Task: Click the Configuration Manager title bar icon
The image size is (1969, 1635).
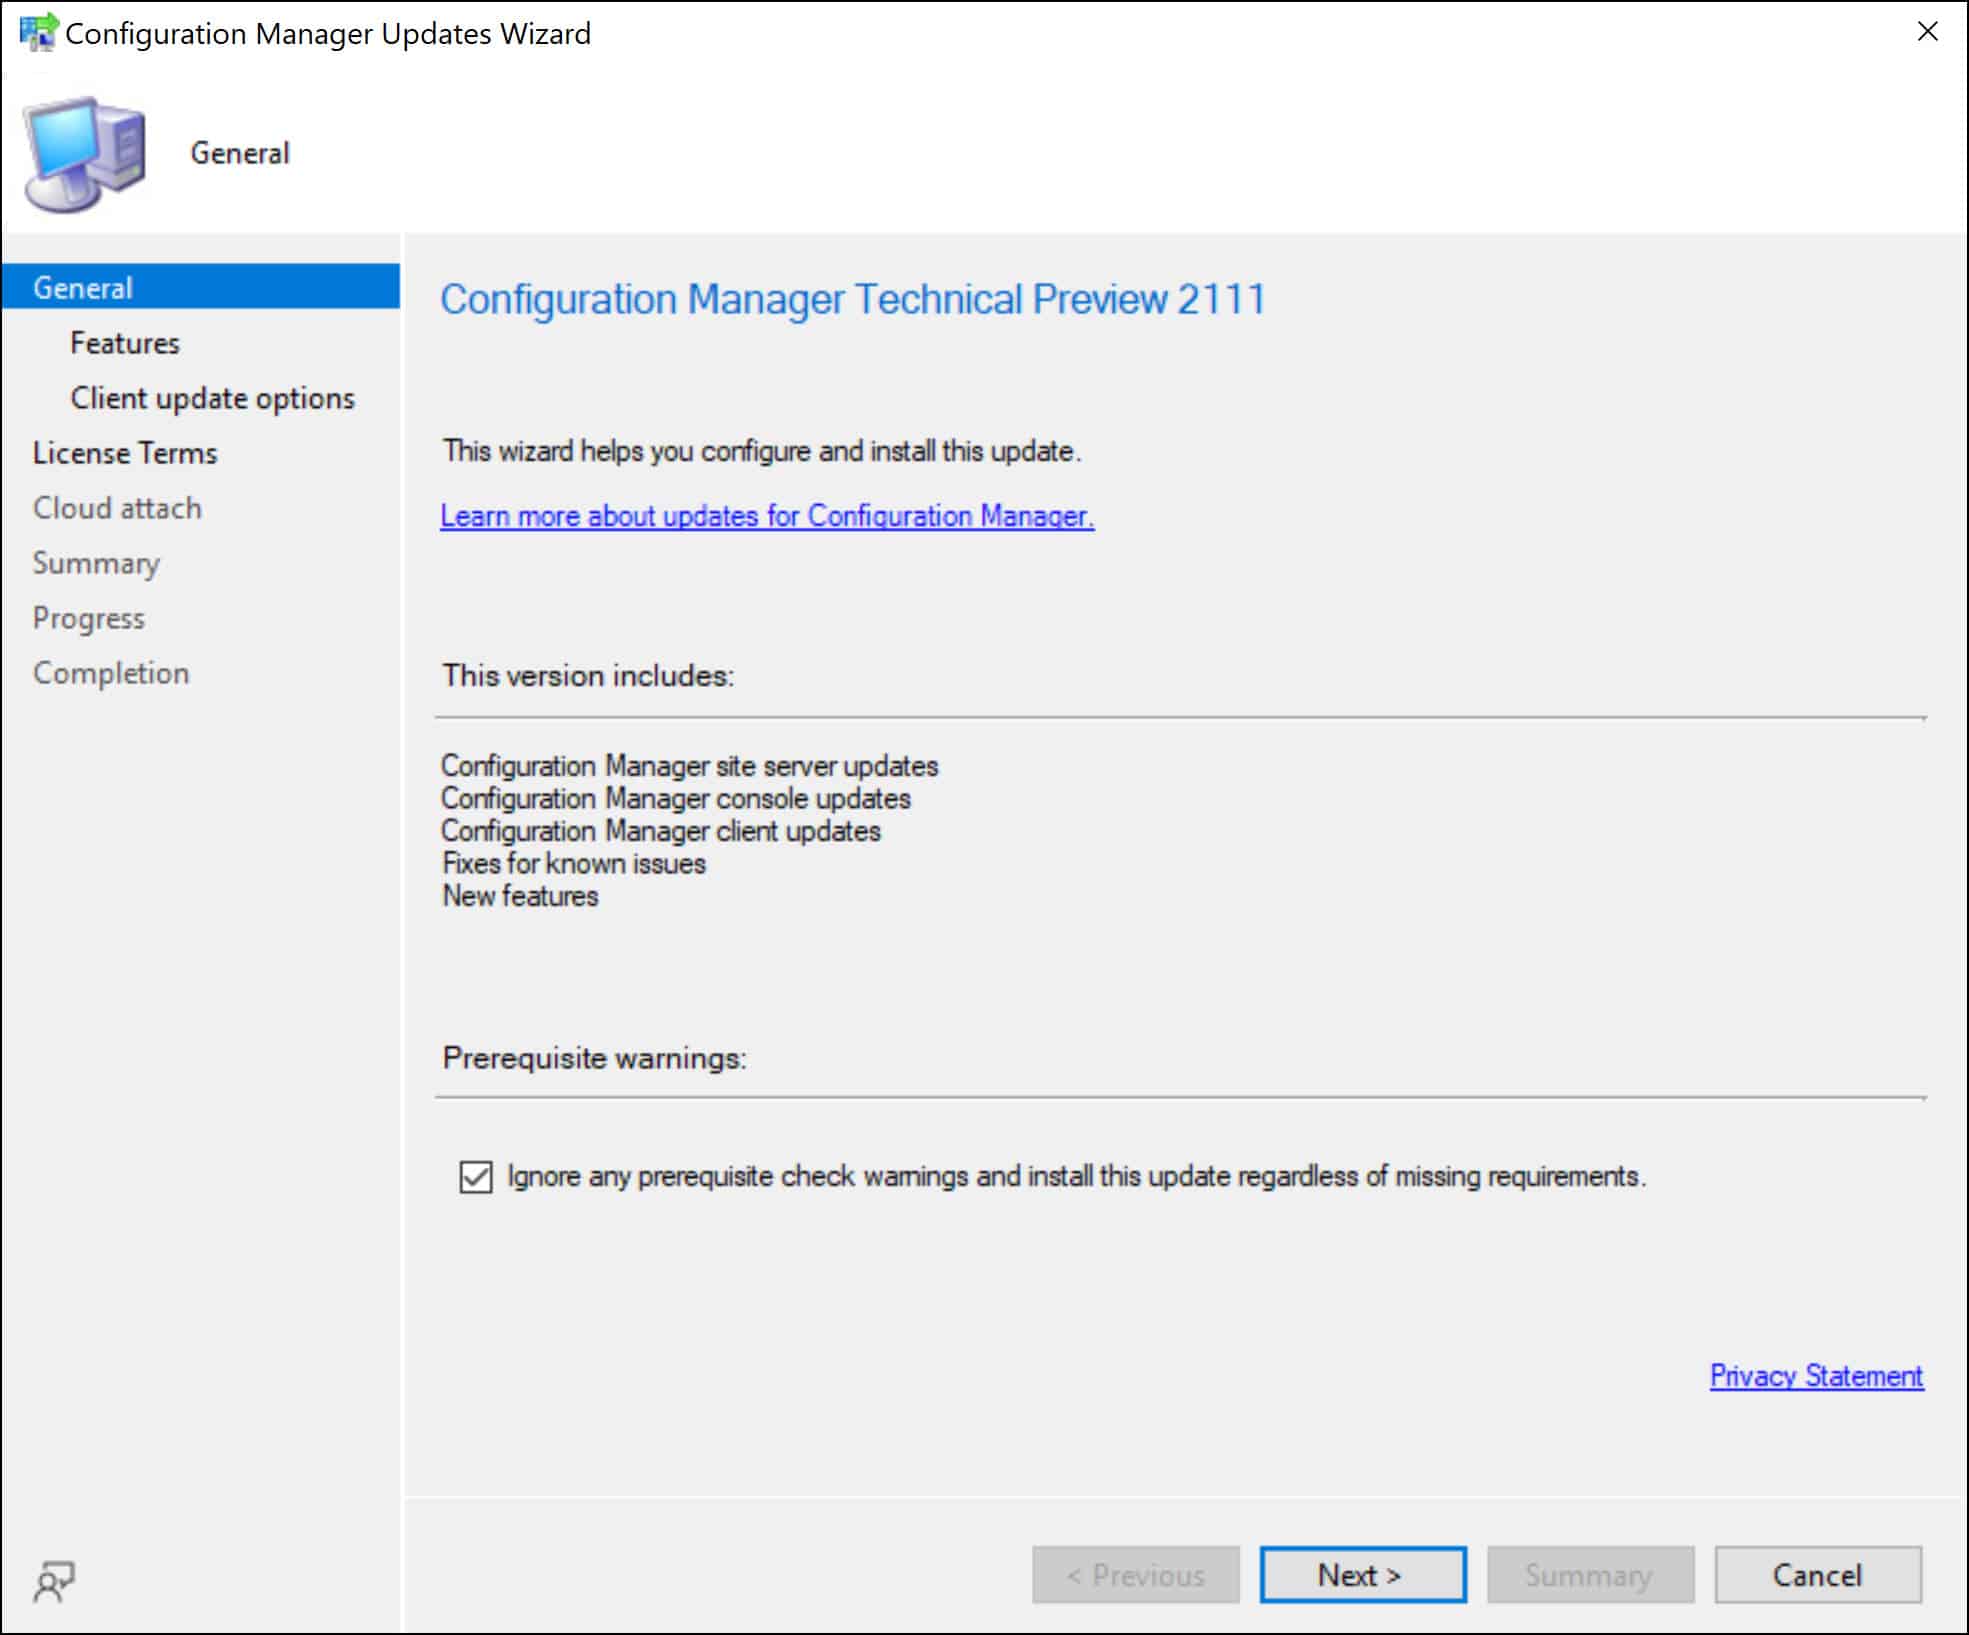Action: (x=38, y=32)
